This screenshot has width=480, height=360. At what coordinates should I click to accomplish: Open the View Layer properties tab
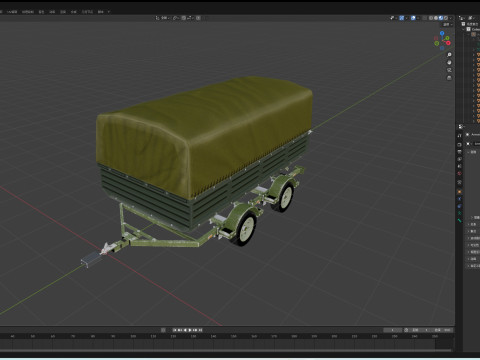click(459, 159)
